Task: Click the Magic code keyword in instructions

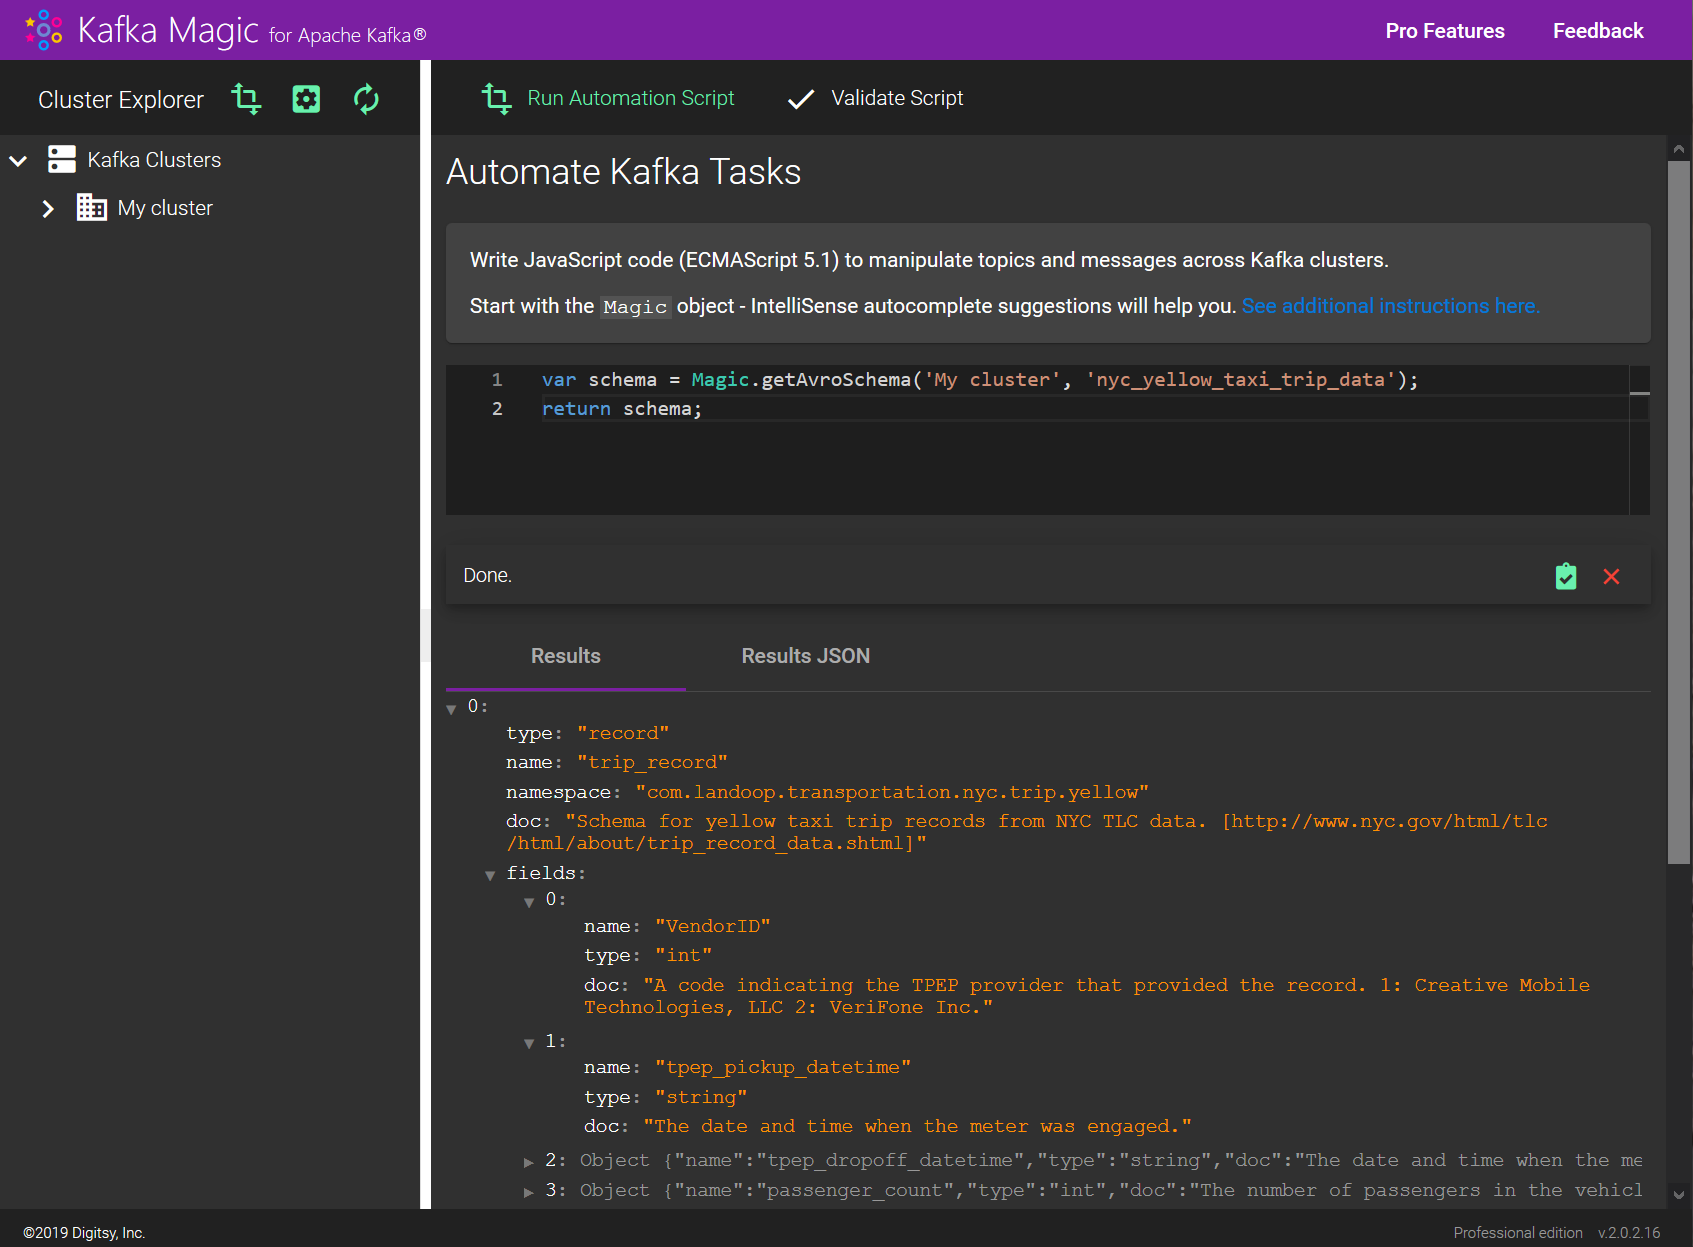Action: point(635,307)
